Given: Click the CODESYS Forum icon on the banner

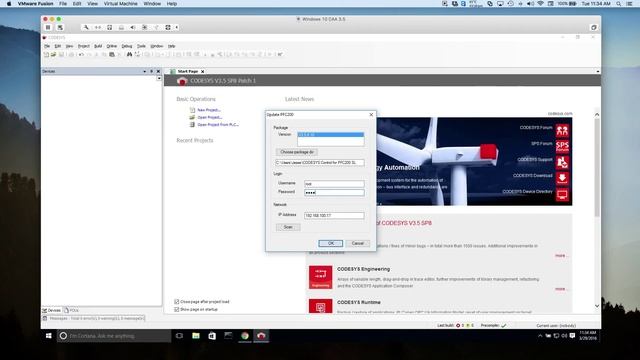Looking at the screenshot, I should (x=562, y=131).
